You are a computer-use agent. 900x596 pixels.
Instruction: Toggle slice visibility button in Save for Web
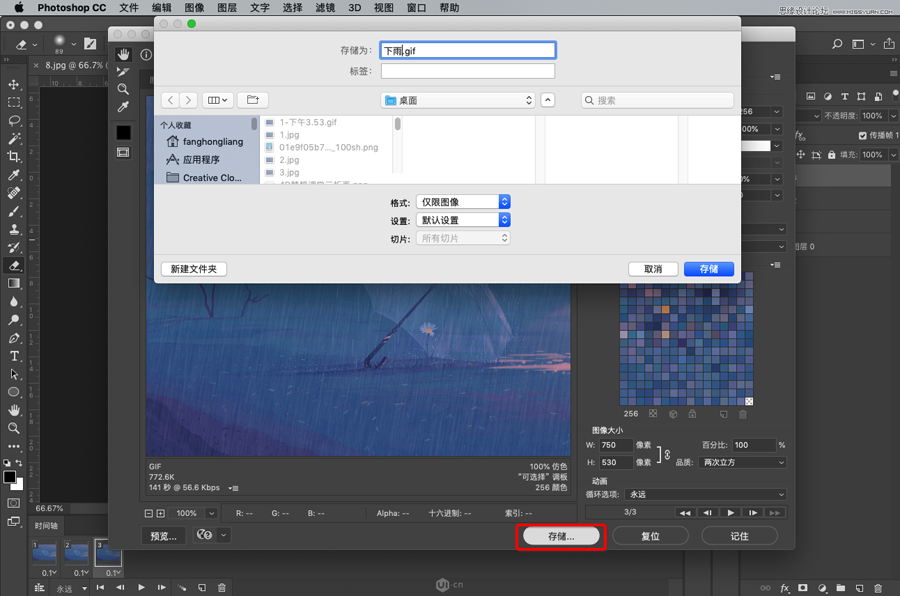point(123,152)
